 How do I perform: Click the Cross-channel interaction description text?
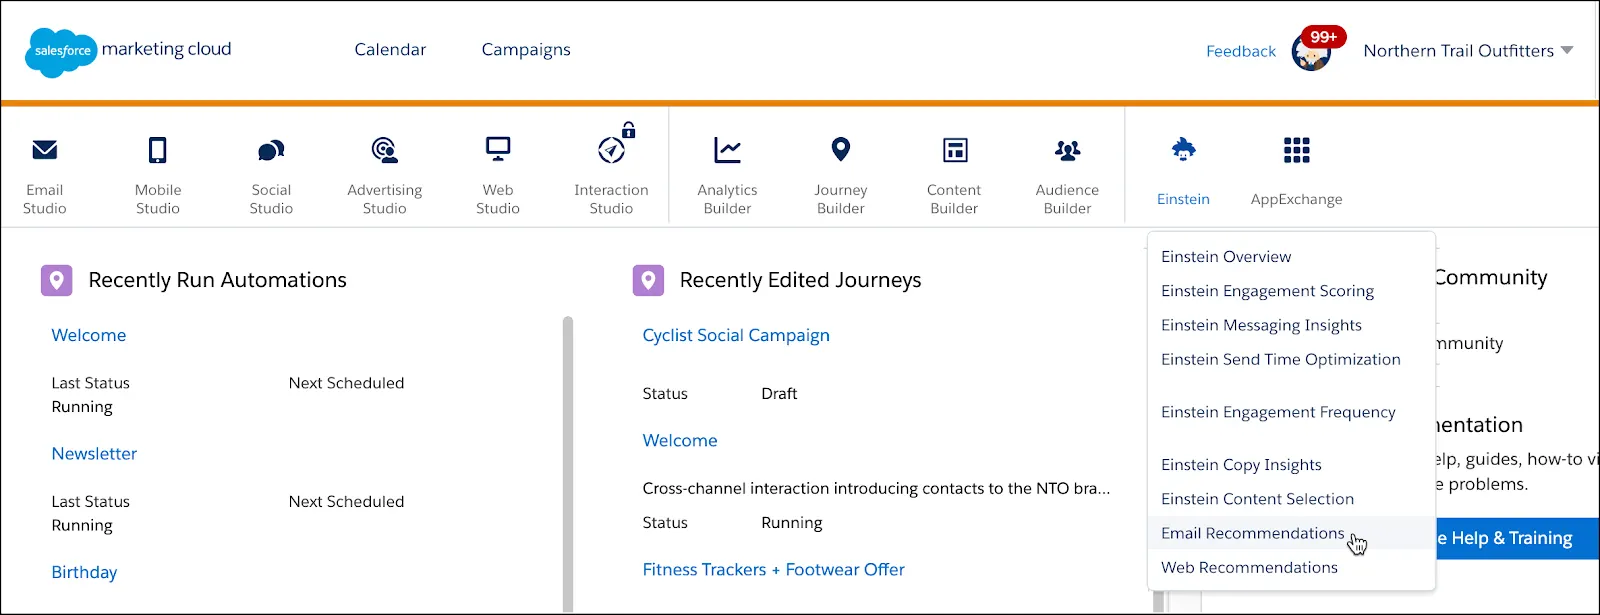click(x=876, y=489)
